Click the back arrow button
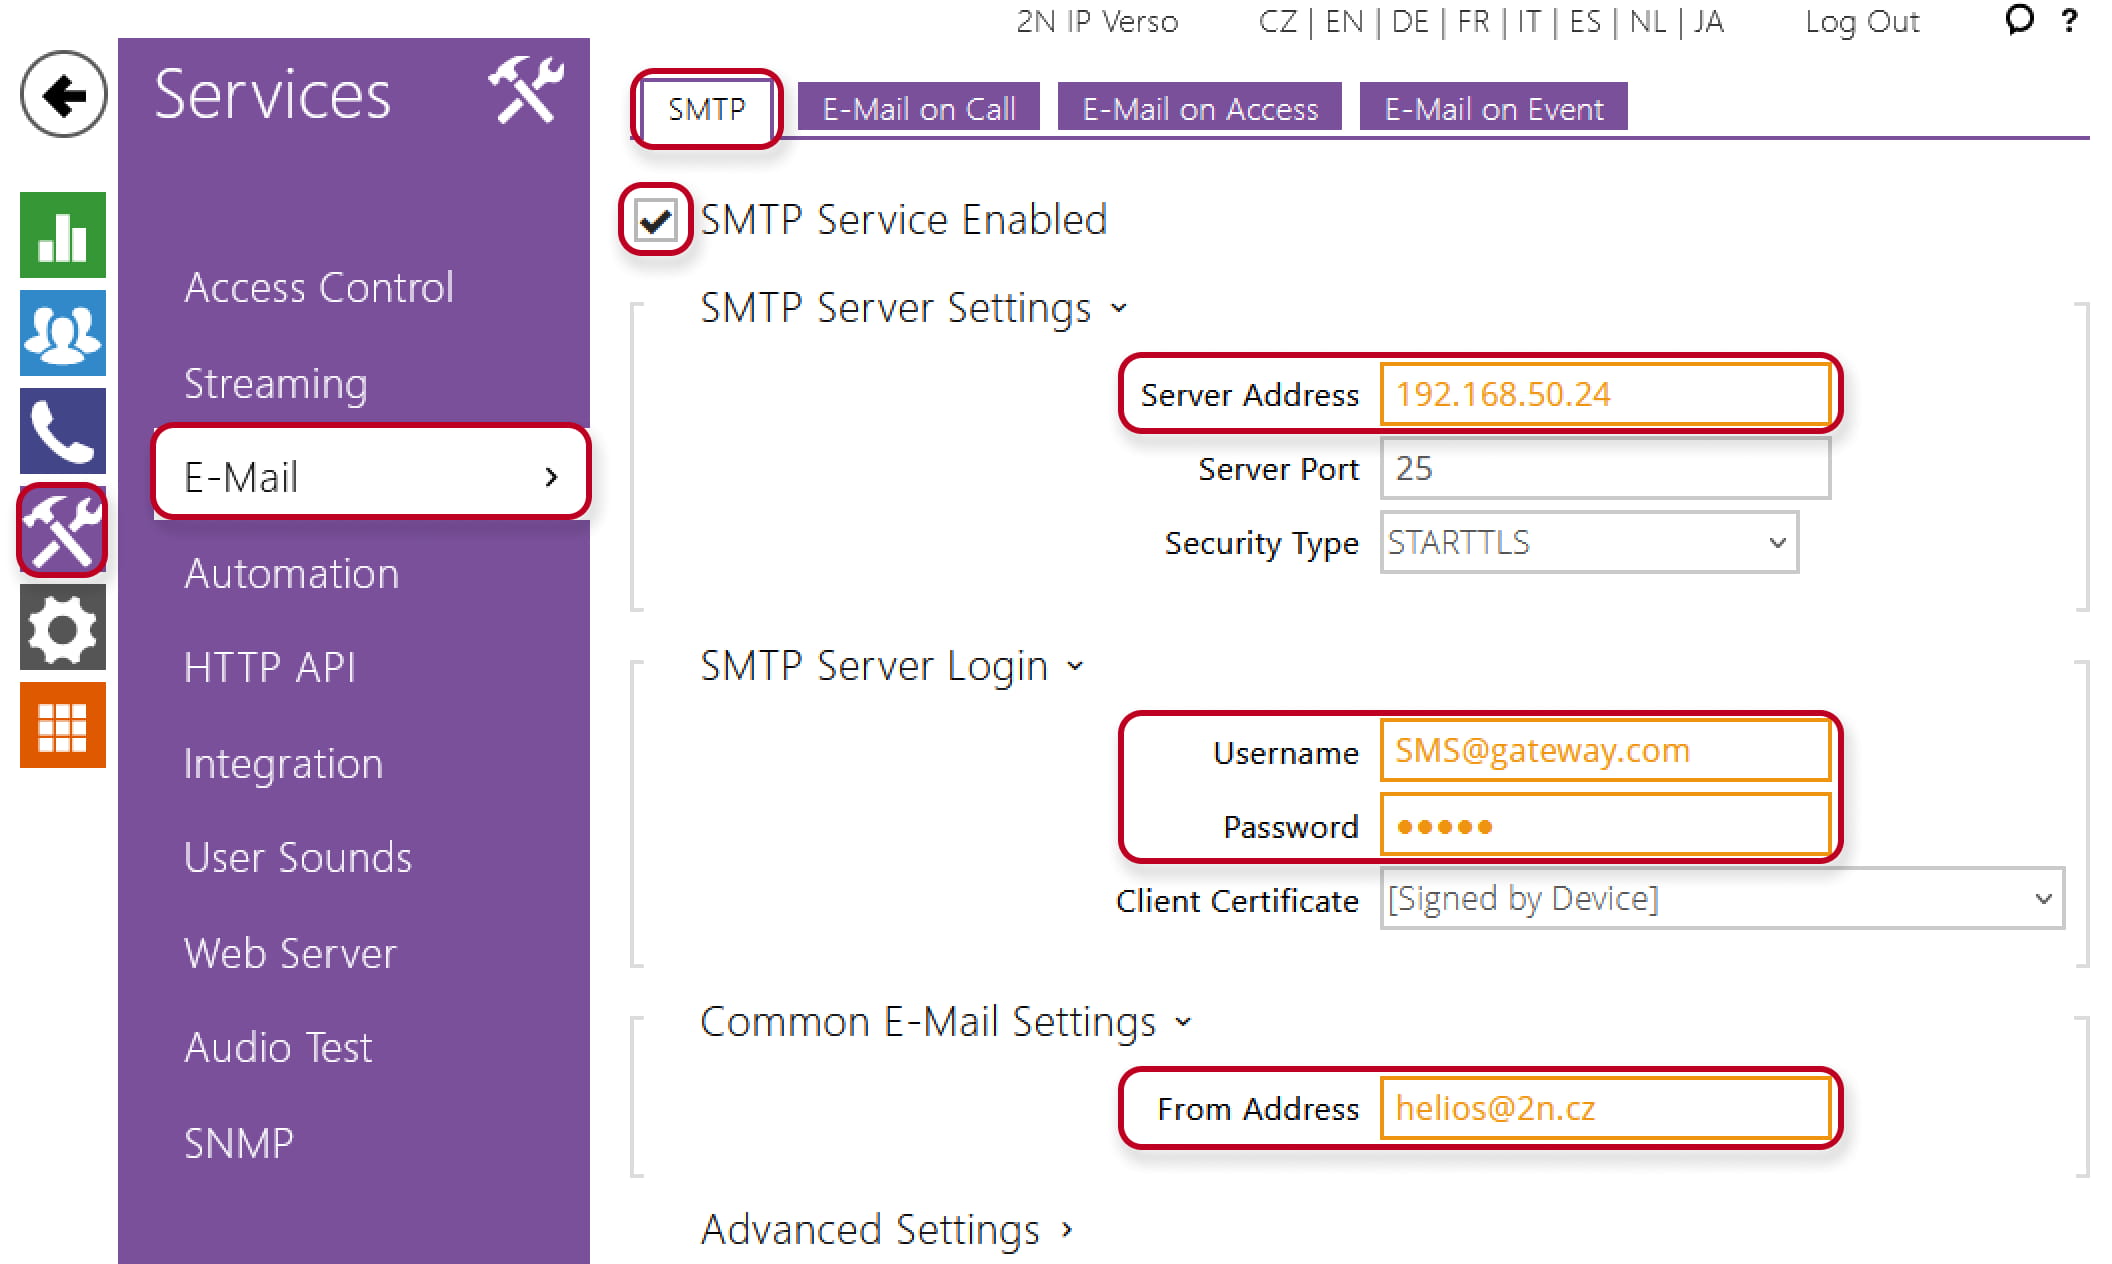This screenshot has height=1264, width=2112. pyautogui.click(x=63, y=95)
